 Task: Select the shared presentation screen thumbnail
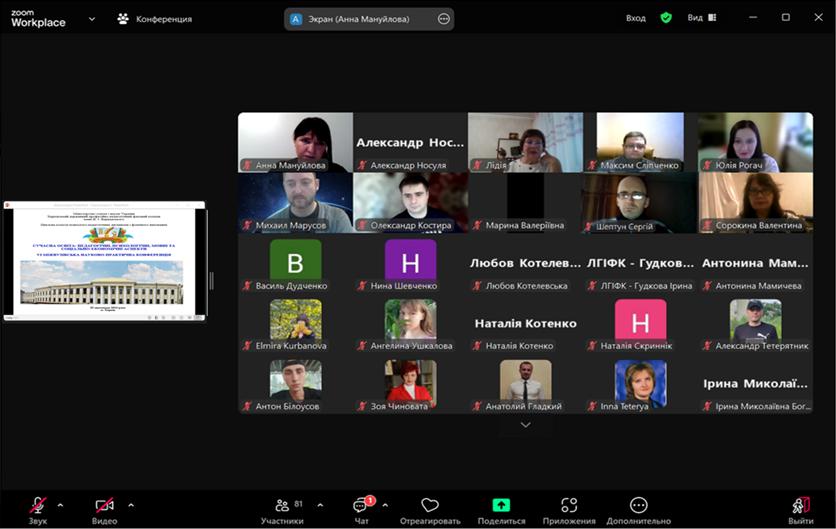coord(104,261)
